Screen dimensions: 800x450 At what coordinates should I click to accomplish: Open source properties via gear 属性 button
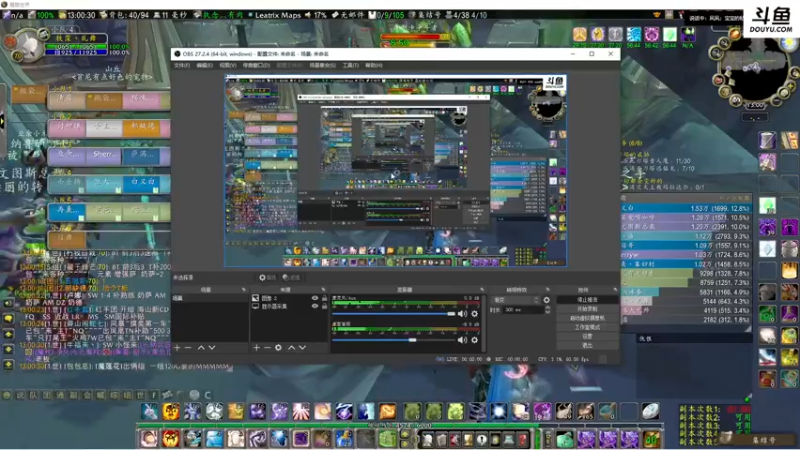coord(267,278)
